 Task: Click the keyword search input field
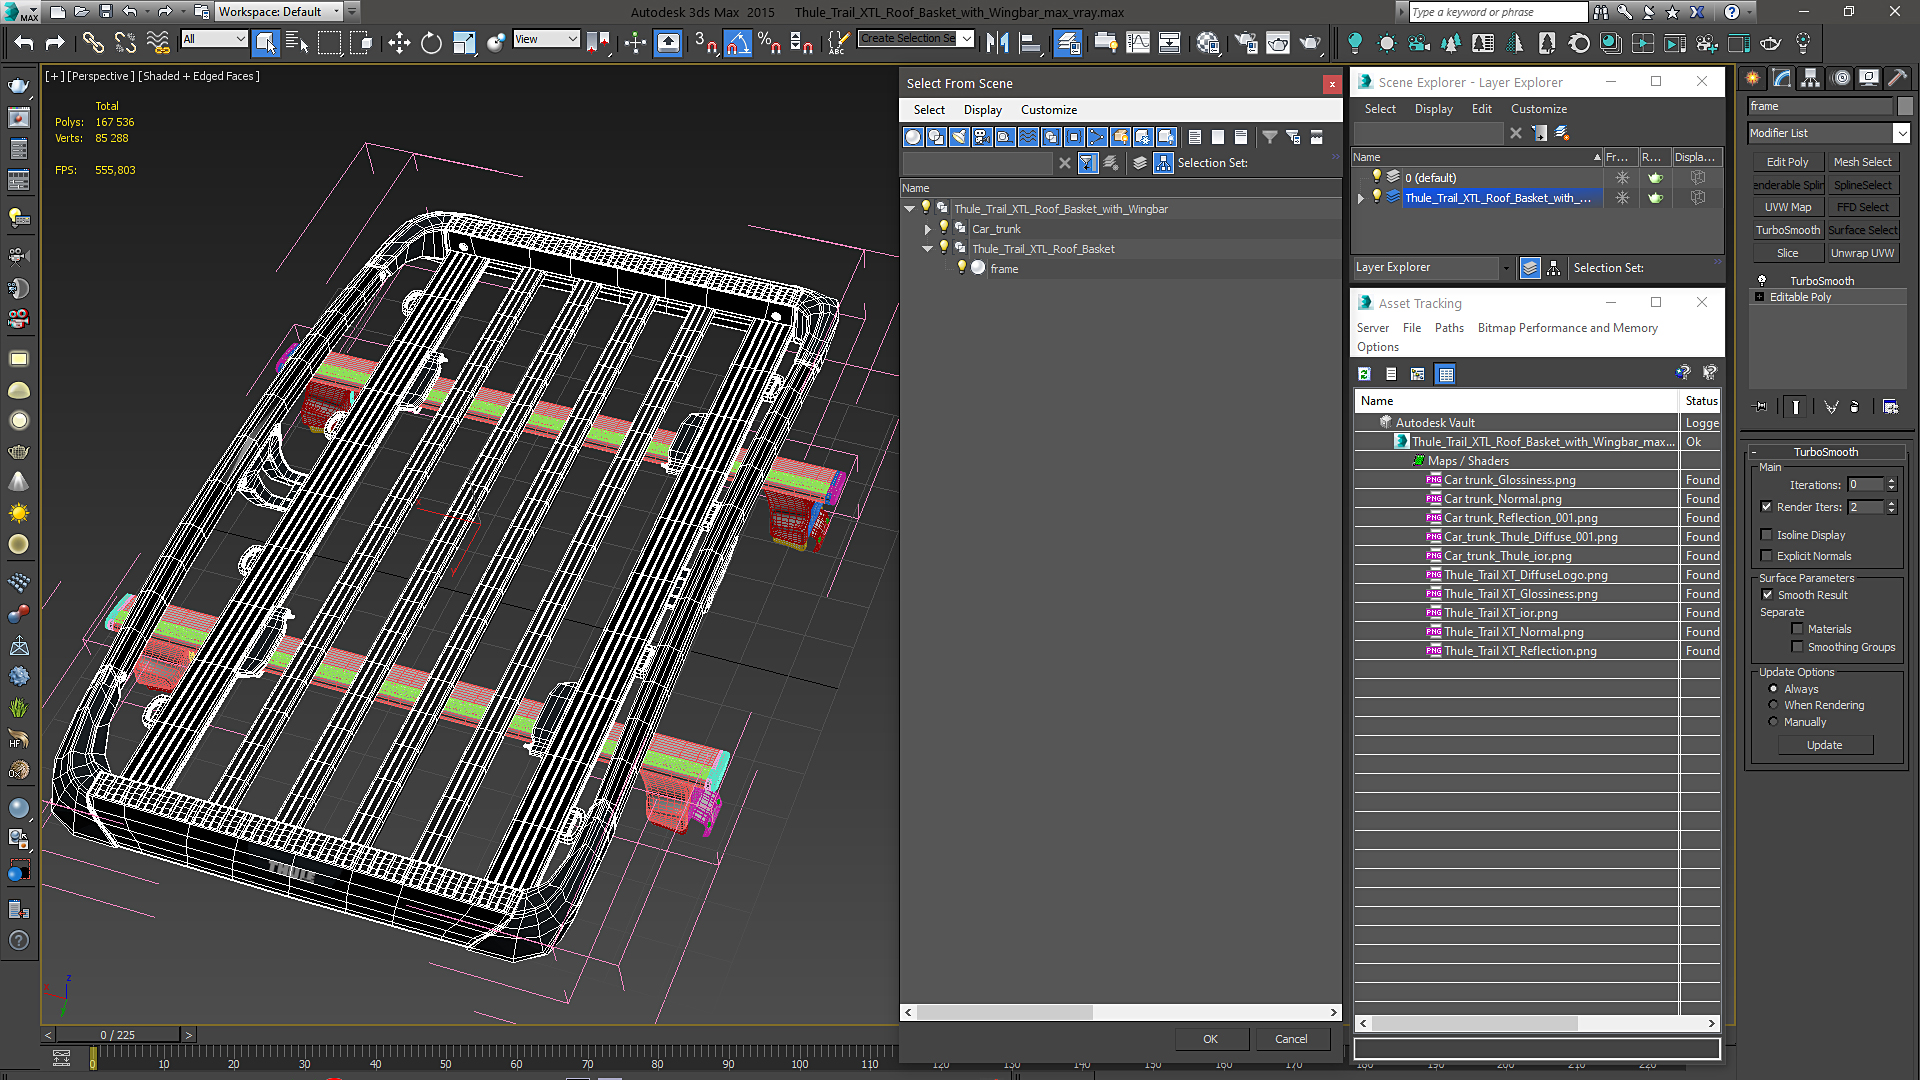tap(1497, 12)
